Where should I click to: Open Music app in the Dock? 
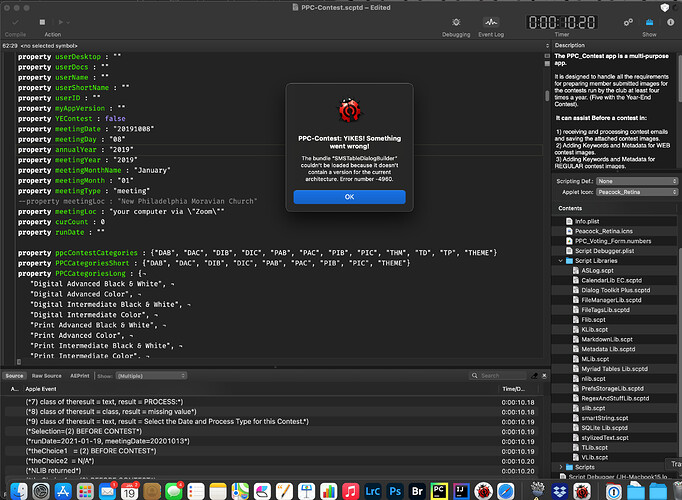pyautogui.click(x=351, y=491)
